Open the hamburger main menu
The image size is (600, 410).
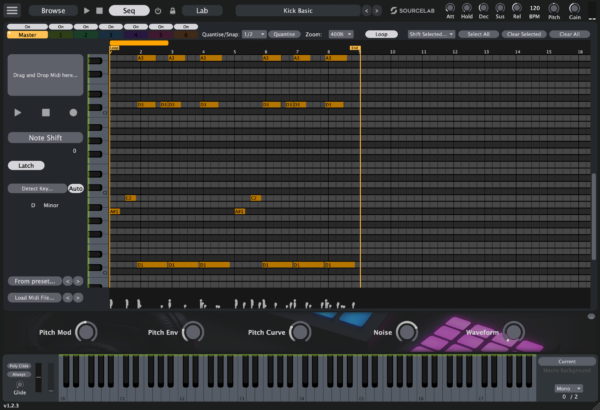[12, 10]
